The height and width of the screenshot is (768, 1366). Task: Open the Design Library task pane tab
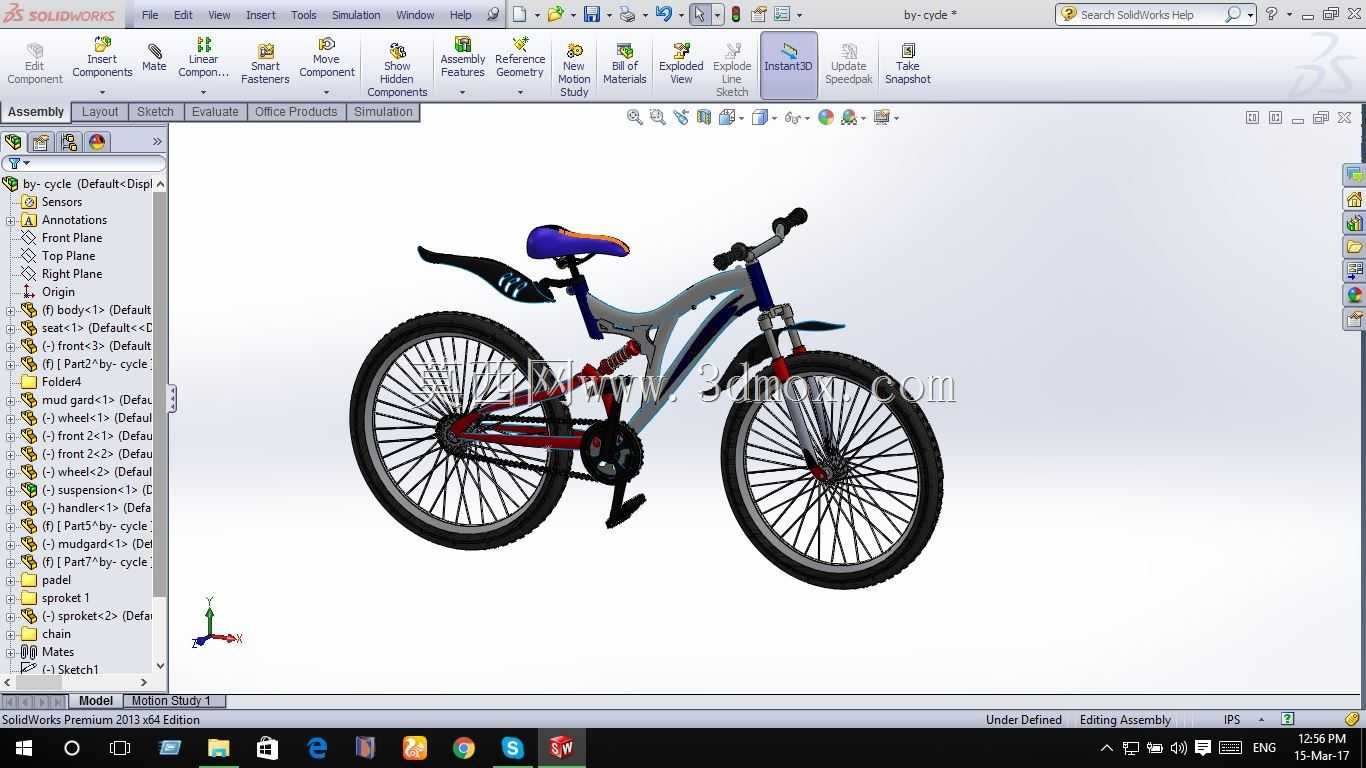pos(1354,223)
